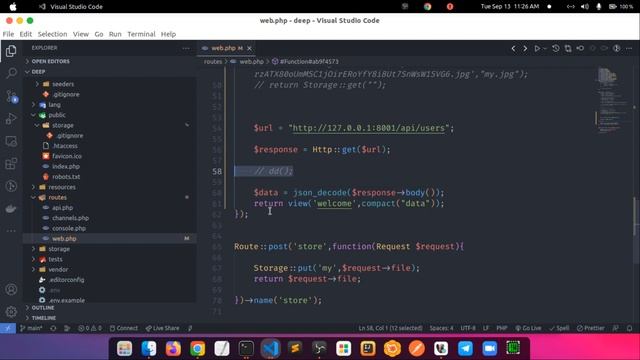This screenshot has width=640, height=360.
Task: Change language mode PHP in status bar
Action: [502, 328]
